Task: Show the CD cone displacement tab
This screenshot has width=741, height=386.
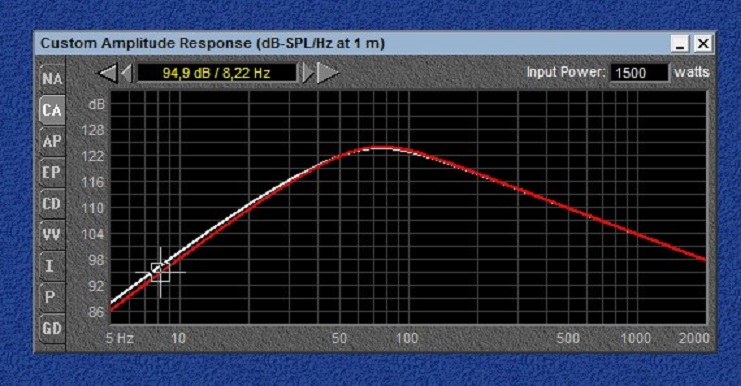Action: pos(52,203)
